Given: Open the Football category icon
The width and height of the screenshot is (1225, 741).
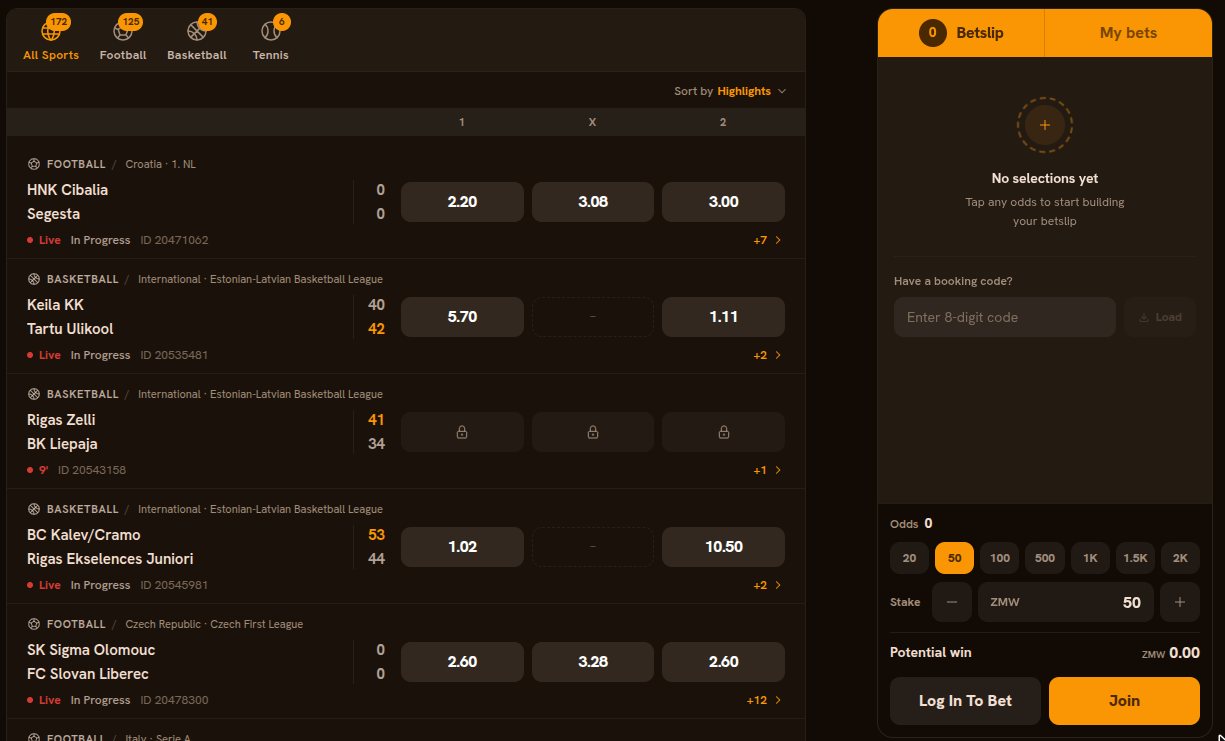Looking at the screenshot, I should [123, 31].
